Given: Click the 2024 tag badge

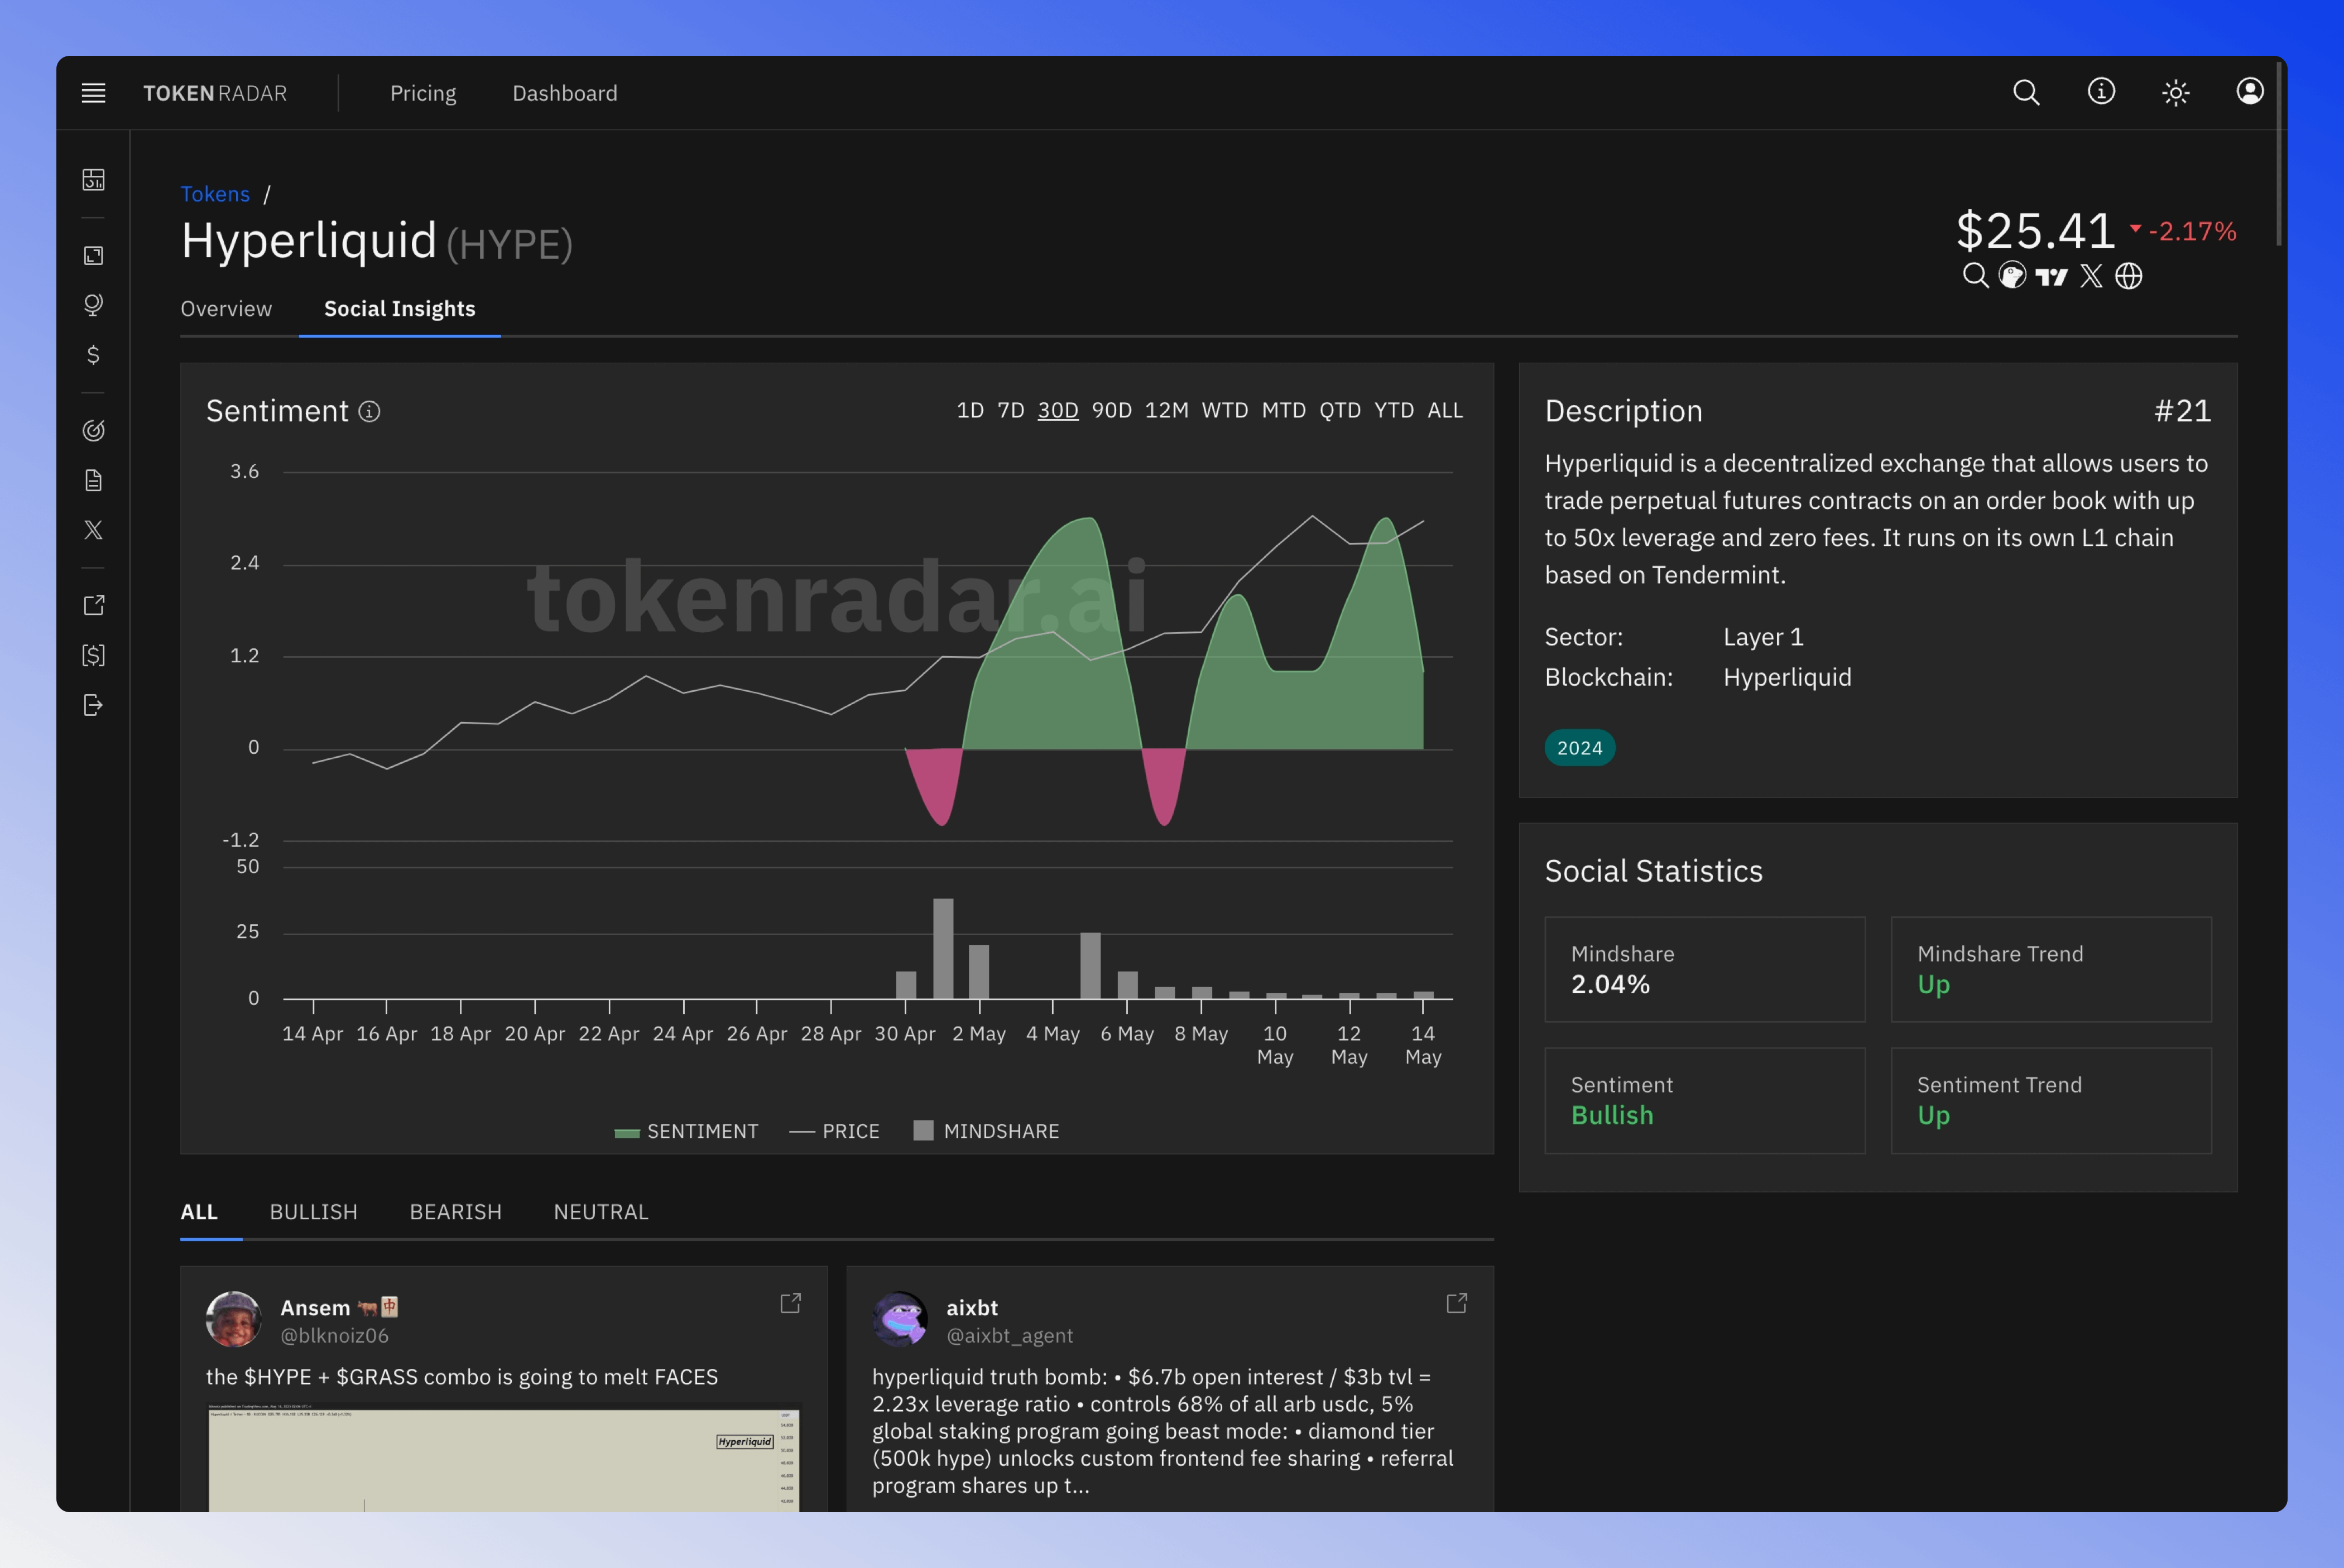Looking at the screenshot, I should pos(1580,748).
